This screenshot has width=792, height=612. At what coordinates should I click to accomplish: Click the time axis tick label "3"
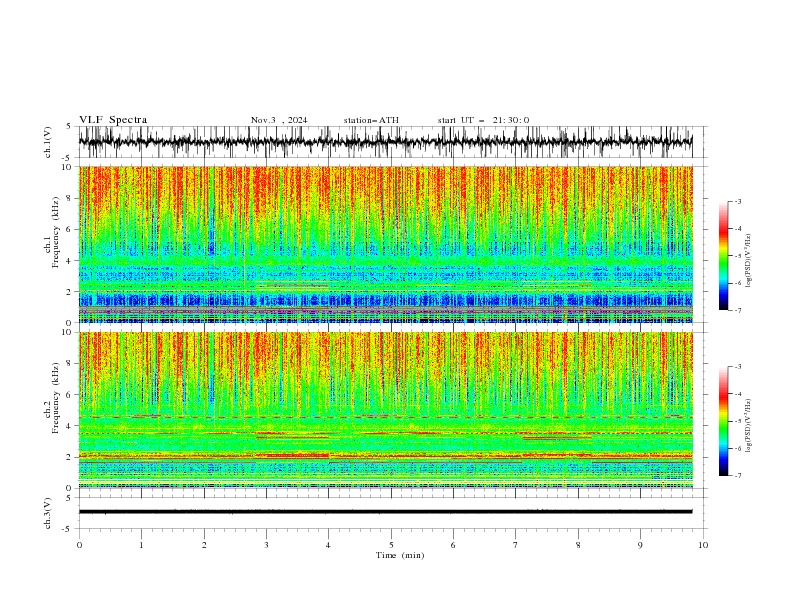(x=266, y=545)
